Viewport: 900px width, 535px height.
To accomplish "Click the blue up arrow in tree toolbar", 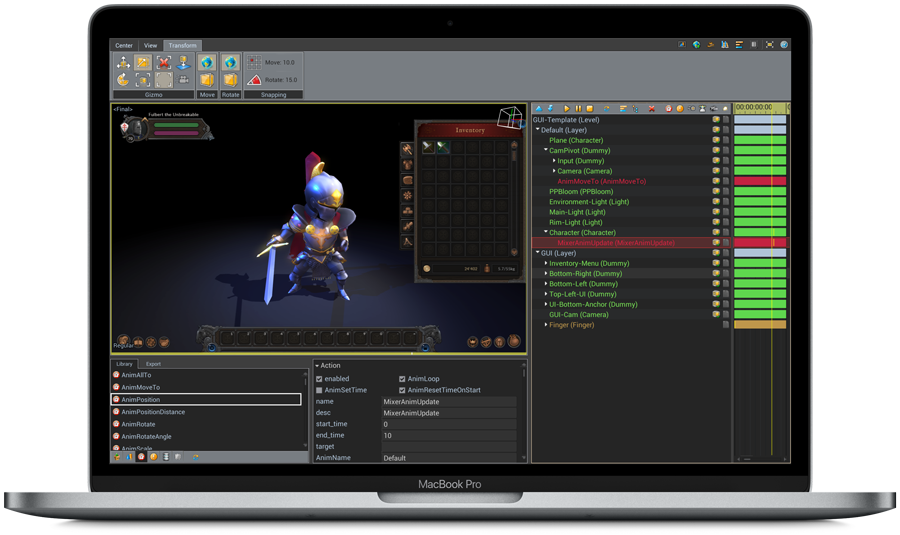I will click(x=539, y=108).
